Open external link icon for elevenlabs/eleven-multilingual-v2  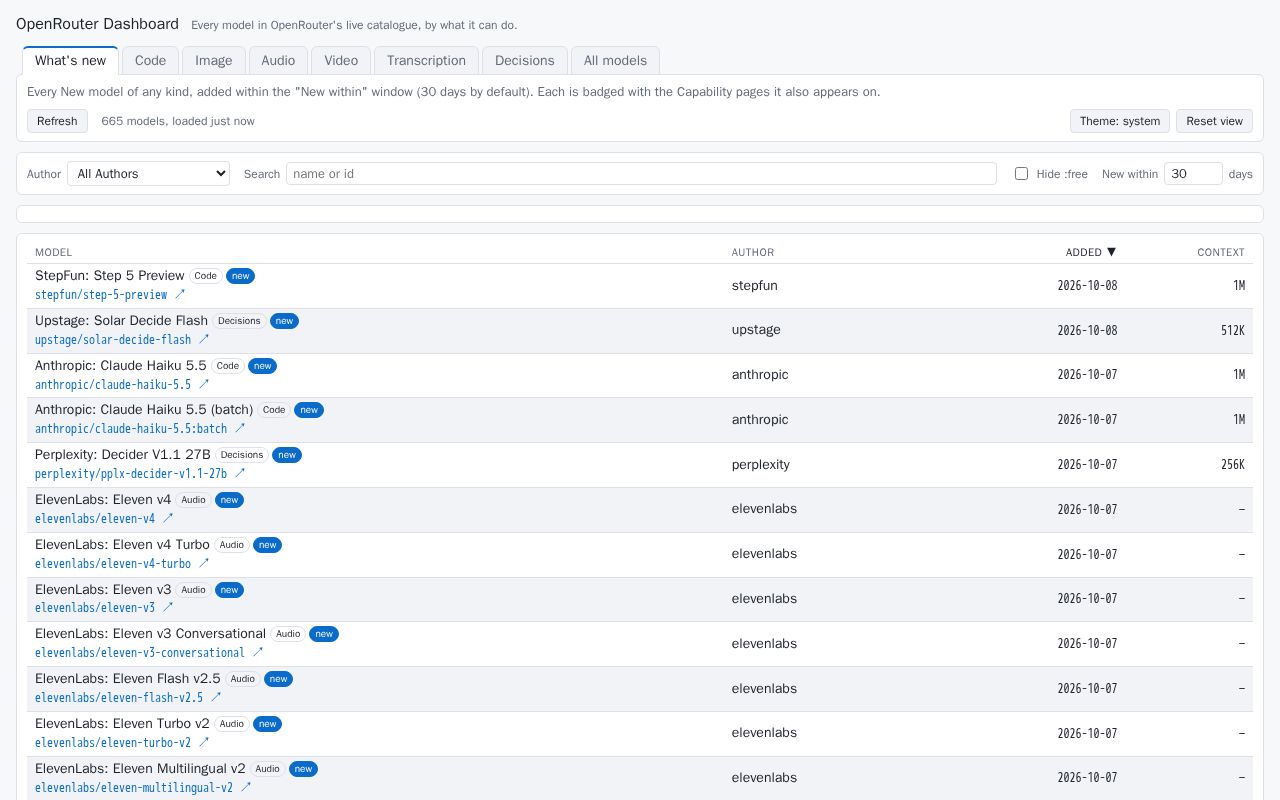246,788
